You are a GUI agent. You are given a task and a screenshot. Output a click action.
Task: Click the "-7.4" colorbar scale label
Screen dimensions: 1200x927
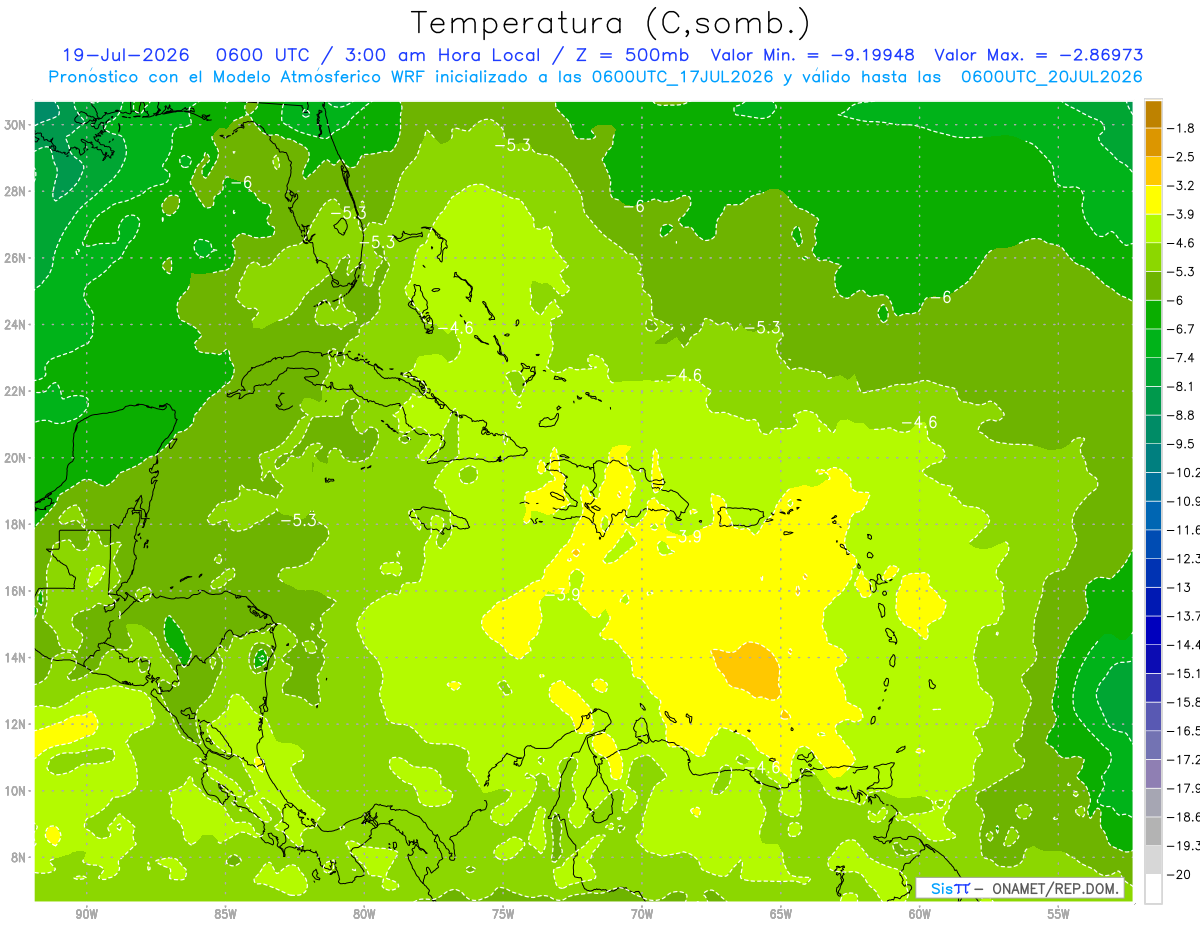coord(1182,358)
